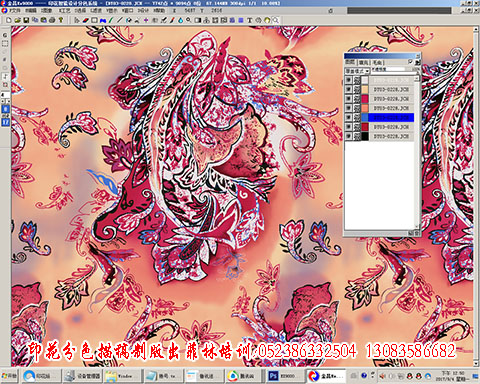Click the crimson red layer color swatch
This screenshot has height=384, width=480.
(365, 99)
